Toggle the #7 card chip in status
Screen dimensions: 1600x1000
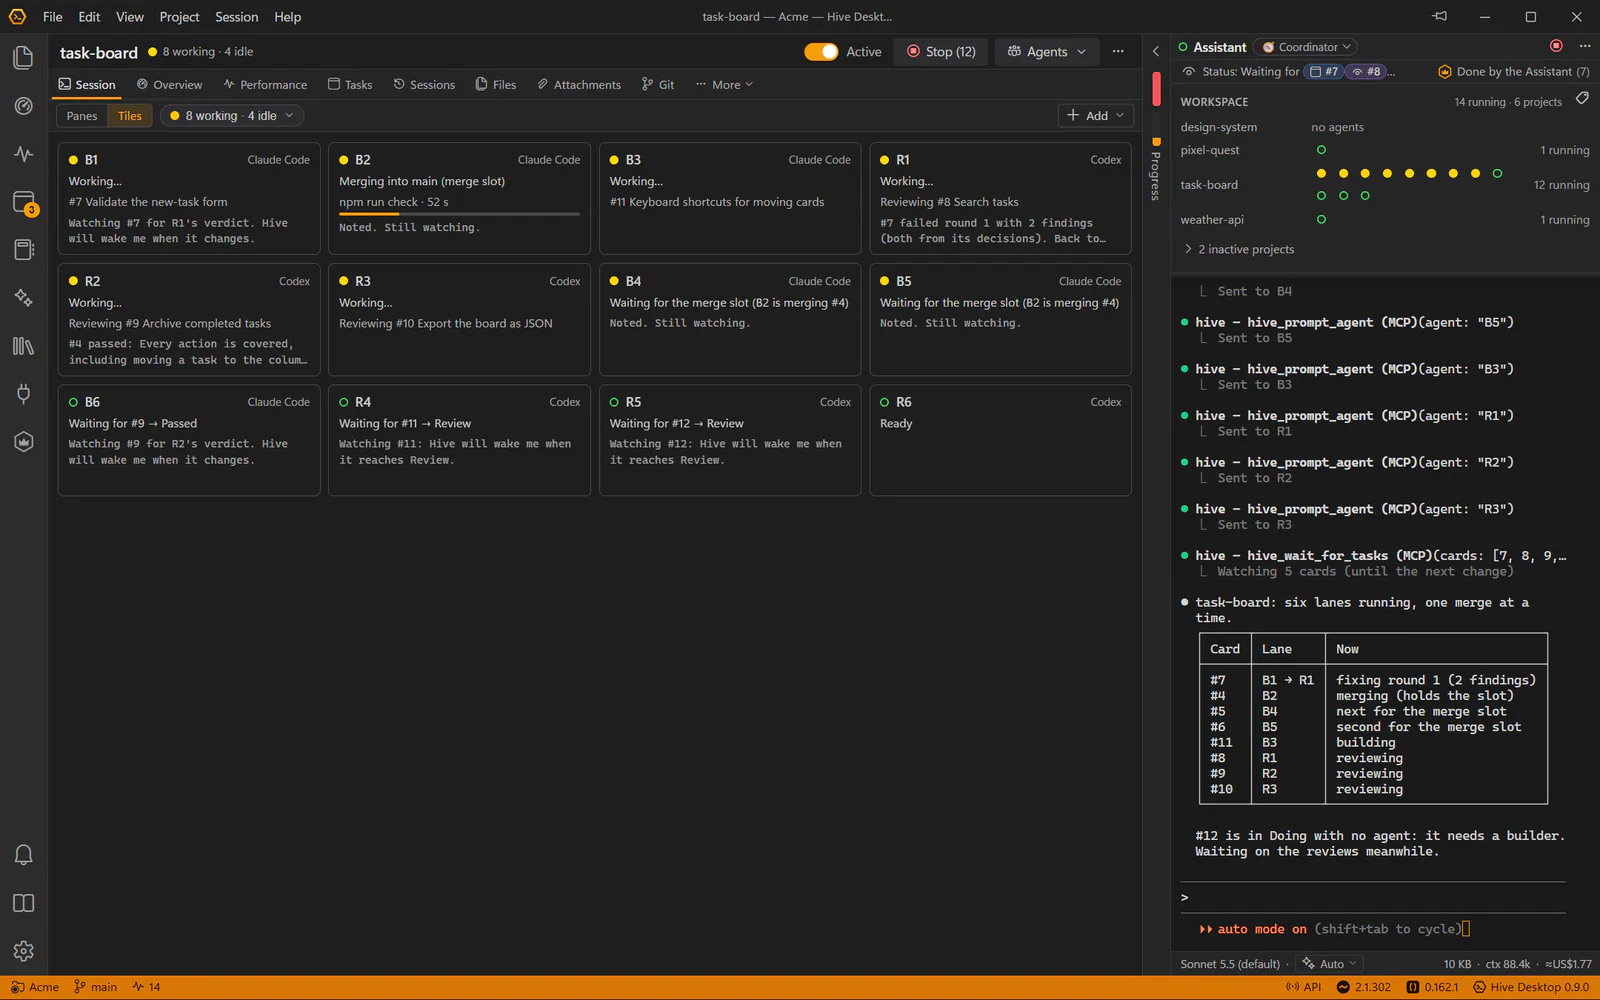click(1324, 72)
